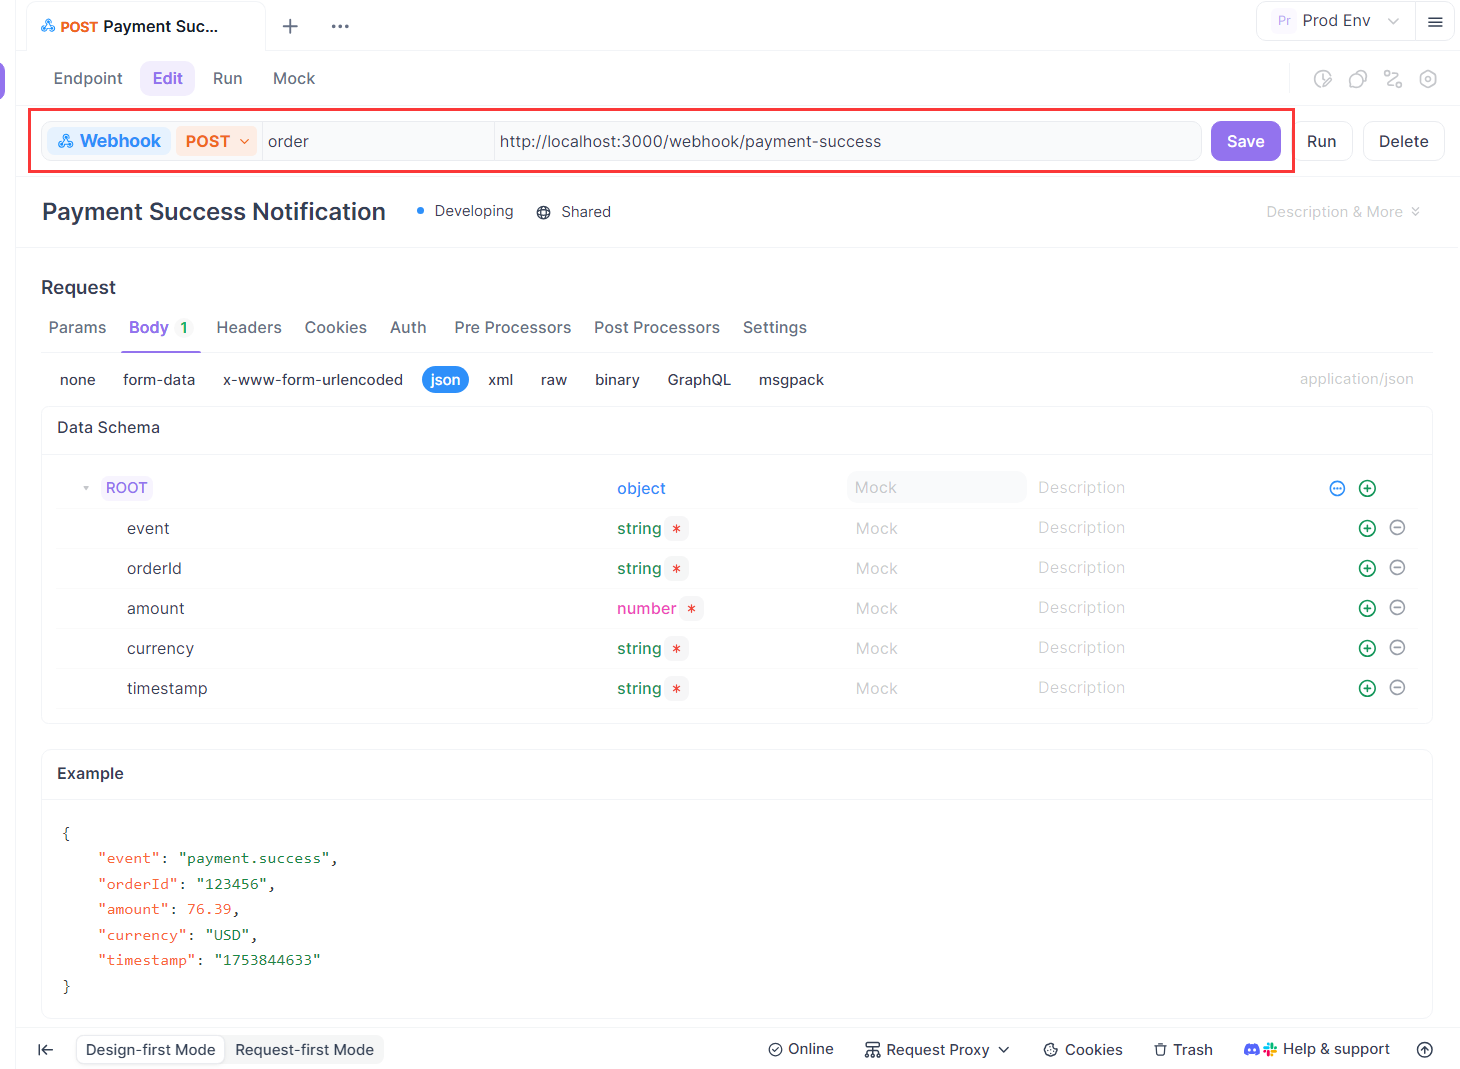This screenshot has width=1460, height=1069.
Task: Open Cookies manager in bottom bar
Action: click(x=1083, y=1049)
